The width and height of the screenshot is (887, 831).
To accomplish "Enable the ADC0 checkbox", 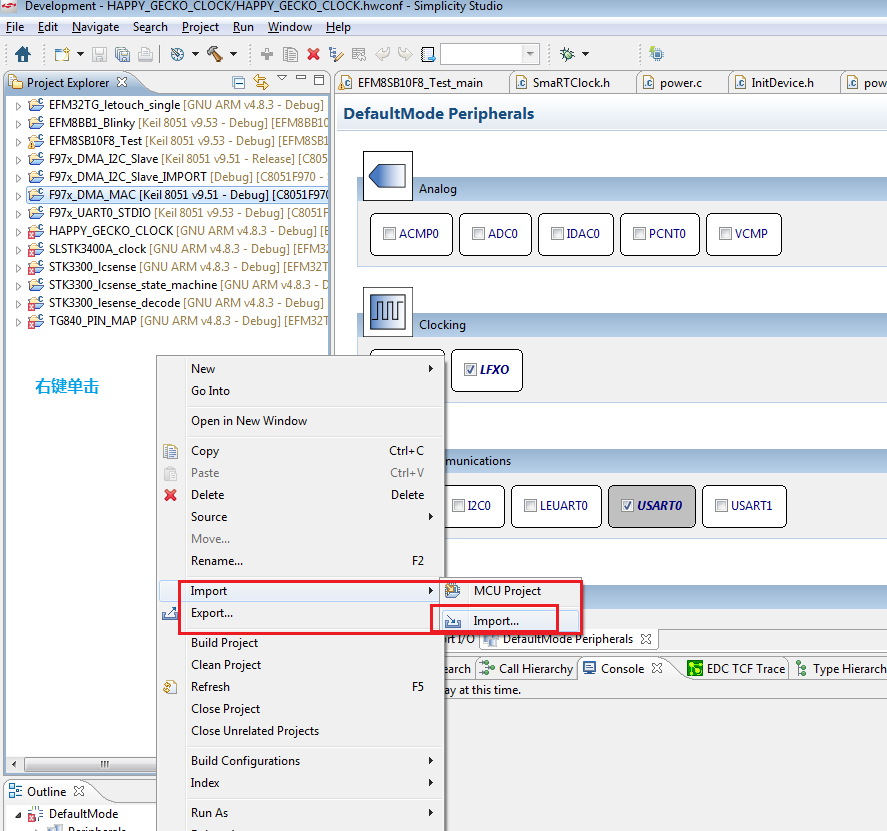I will point(479,234).
